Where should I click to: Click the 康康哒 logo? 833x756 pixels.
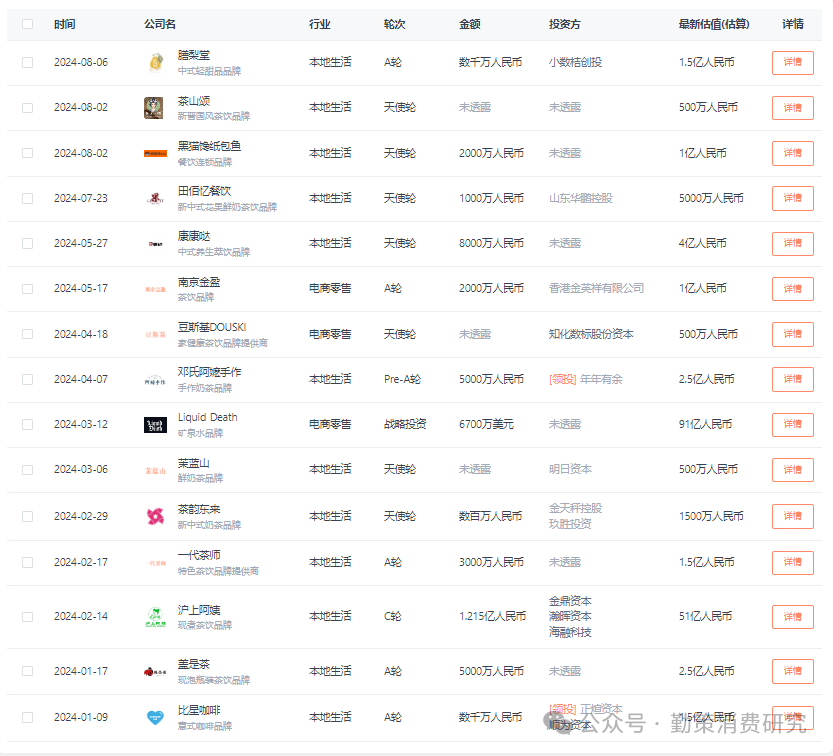coord(155,244)
